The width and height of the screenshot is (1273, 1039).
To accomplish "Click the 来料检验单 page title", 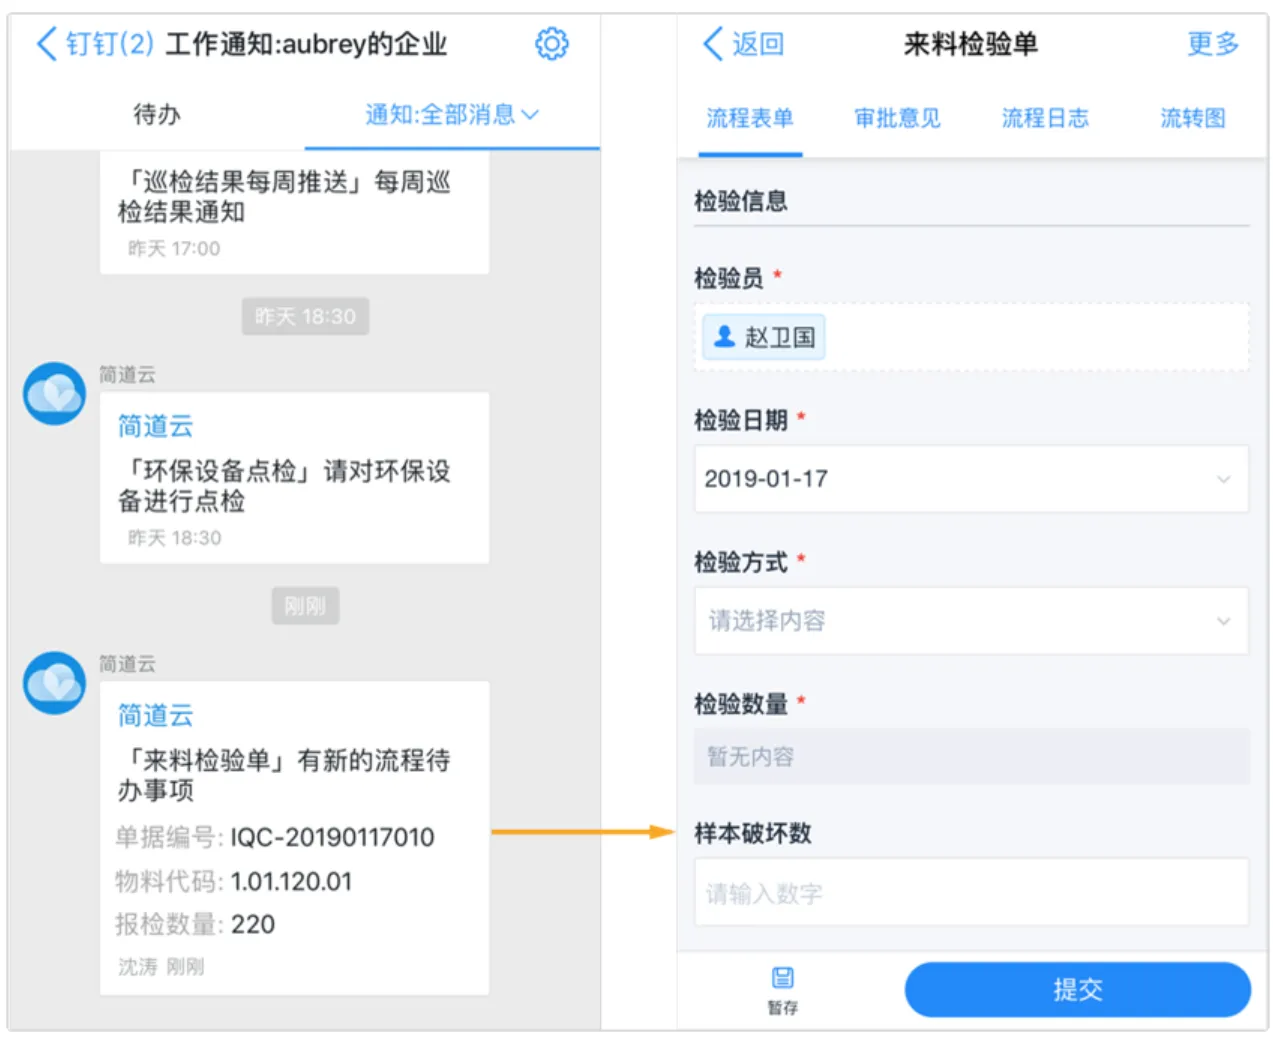I will pyautogui.click(x=971, y=44).
